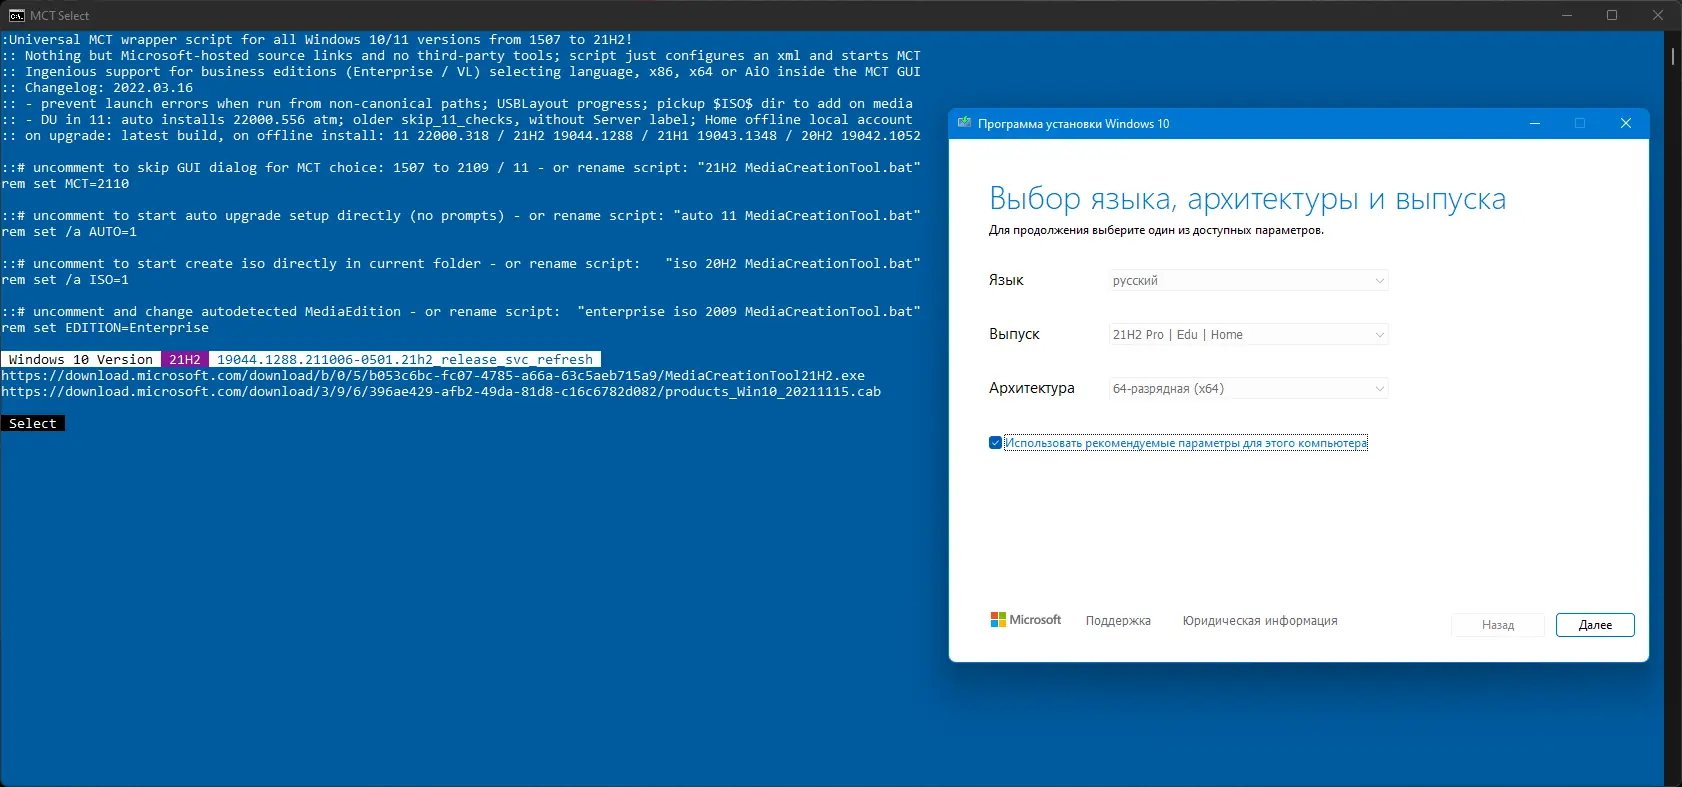Click the 'Changelog: 2022.03.16' line

(97, 88)
